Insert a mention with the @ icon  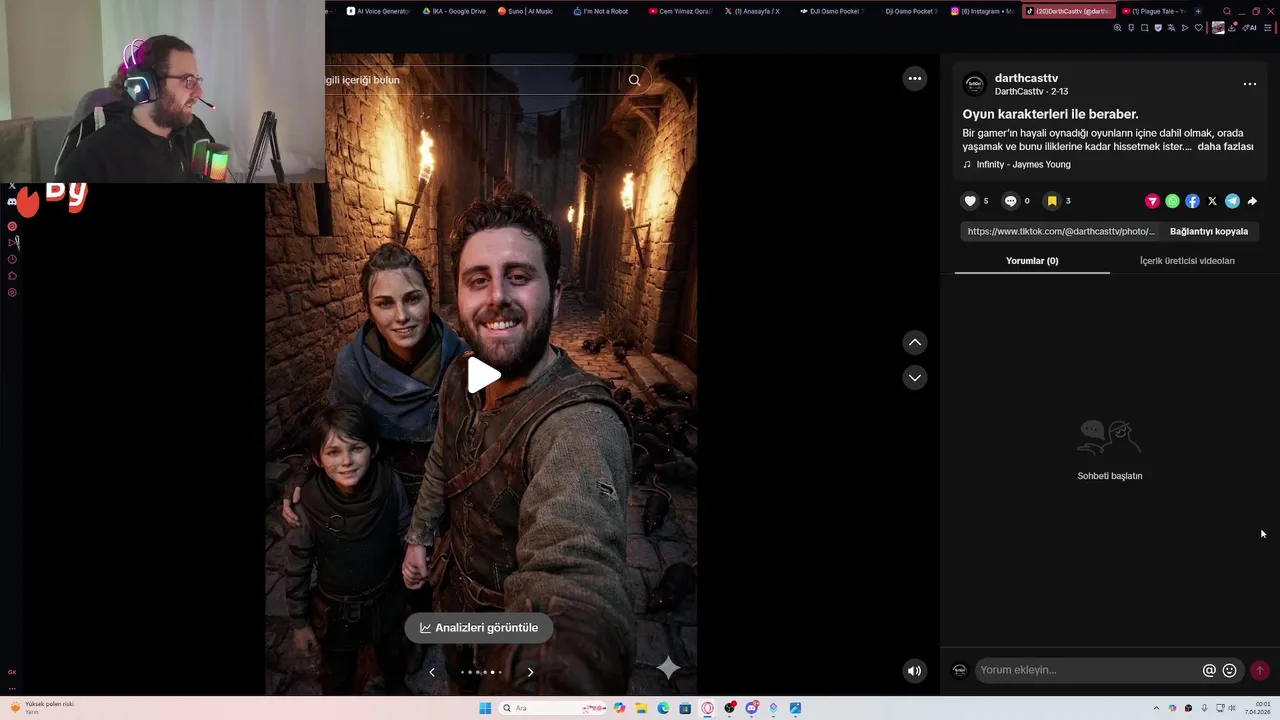click(1209, 671)
